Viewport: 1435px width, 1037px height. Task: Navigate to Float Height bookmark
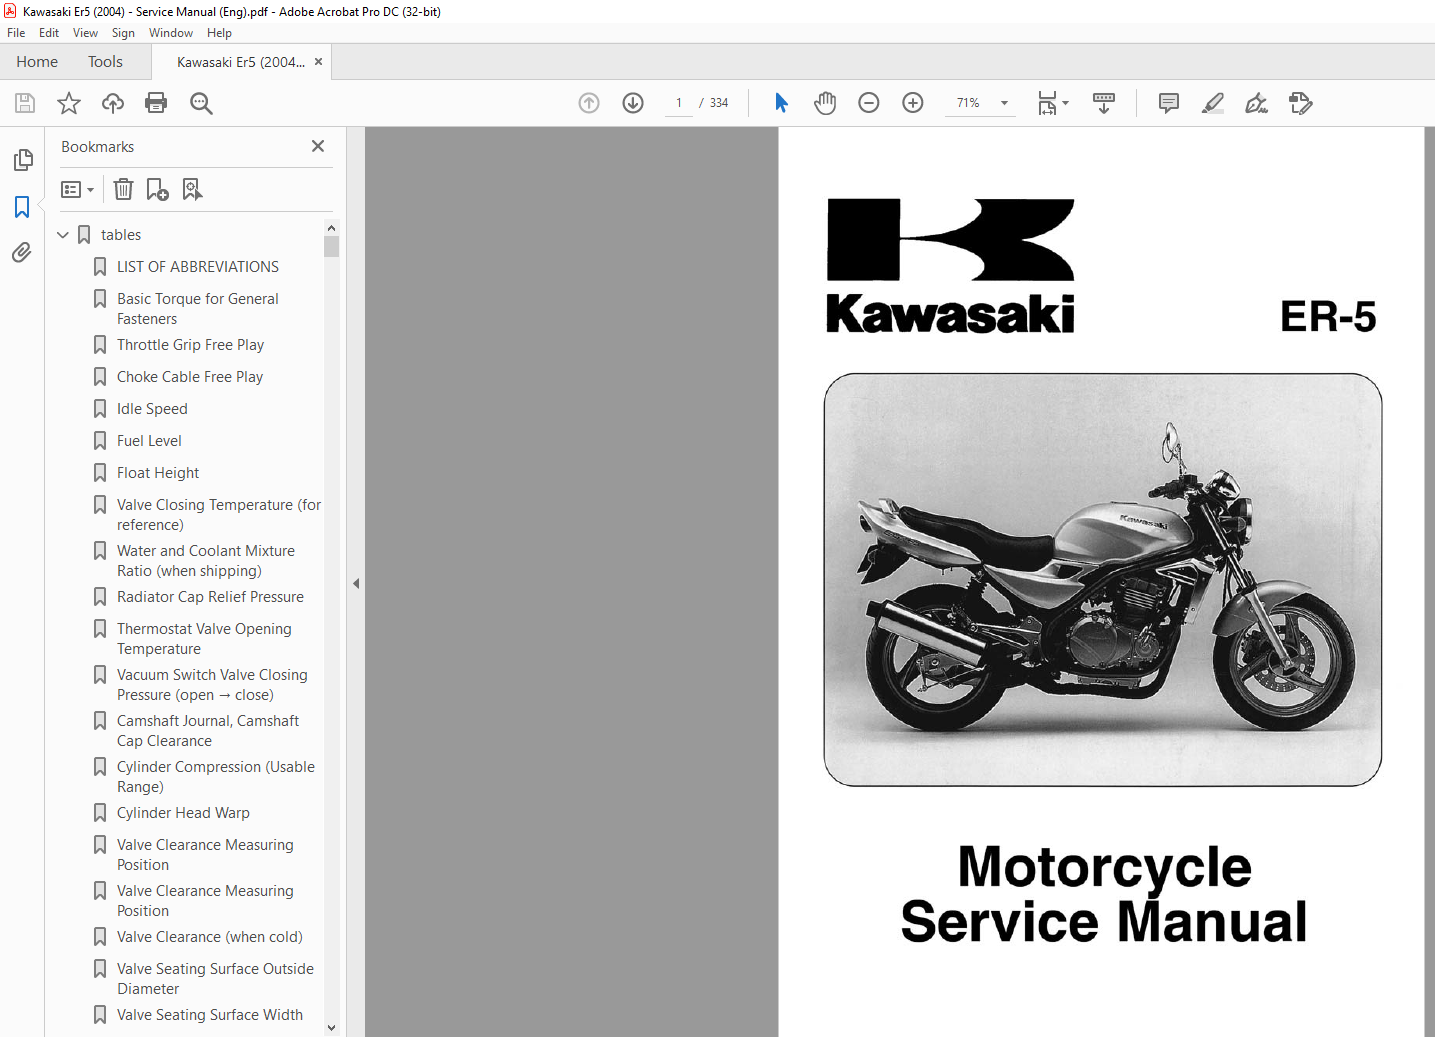[x=158, y=473]
